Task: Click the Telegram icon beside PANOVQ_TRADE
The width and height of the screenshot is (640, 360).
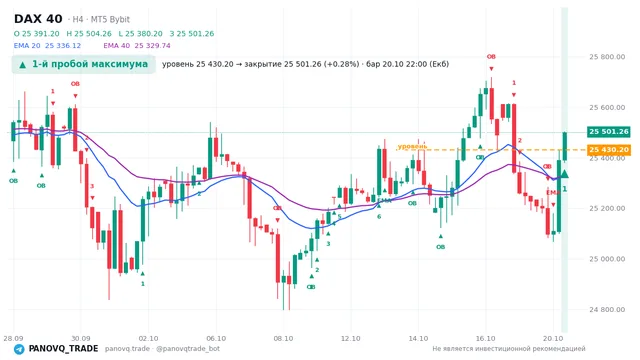Action: point(19,349)
